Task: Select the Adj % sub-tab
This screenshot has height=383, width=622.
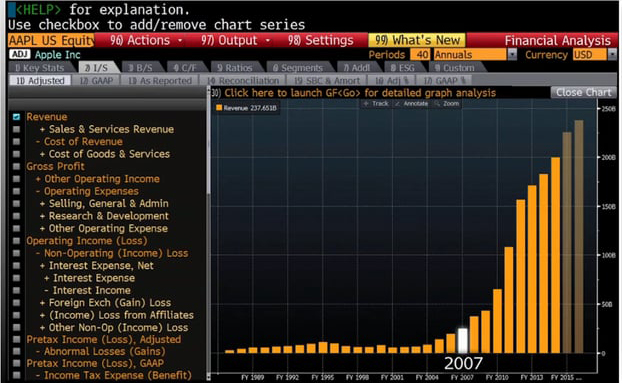Action: pyautogui.click(x=392, y=80)
